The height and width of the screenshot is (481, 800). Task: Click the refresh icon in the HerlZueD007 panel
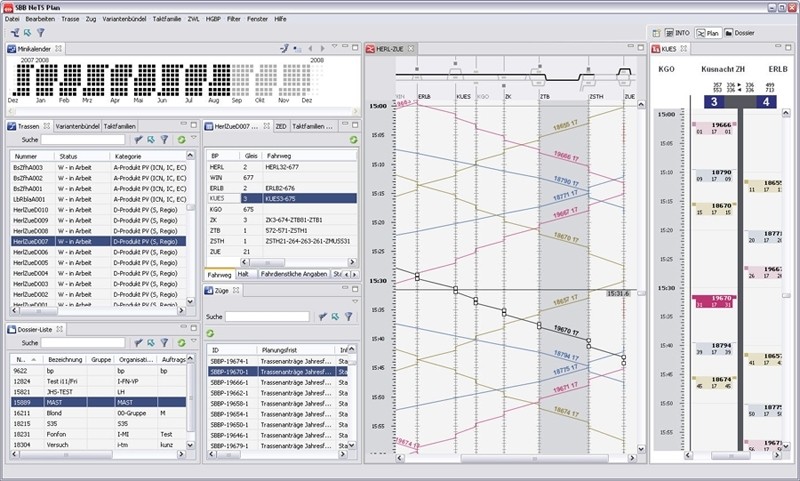tap(353, 140)
